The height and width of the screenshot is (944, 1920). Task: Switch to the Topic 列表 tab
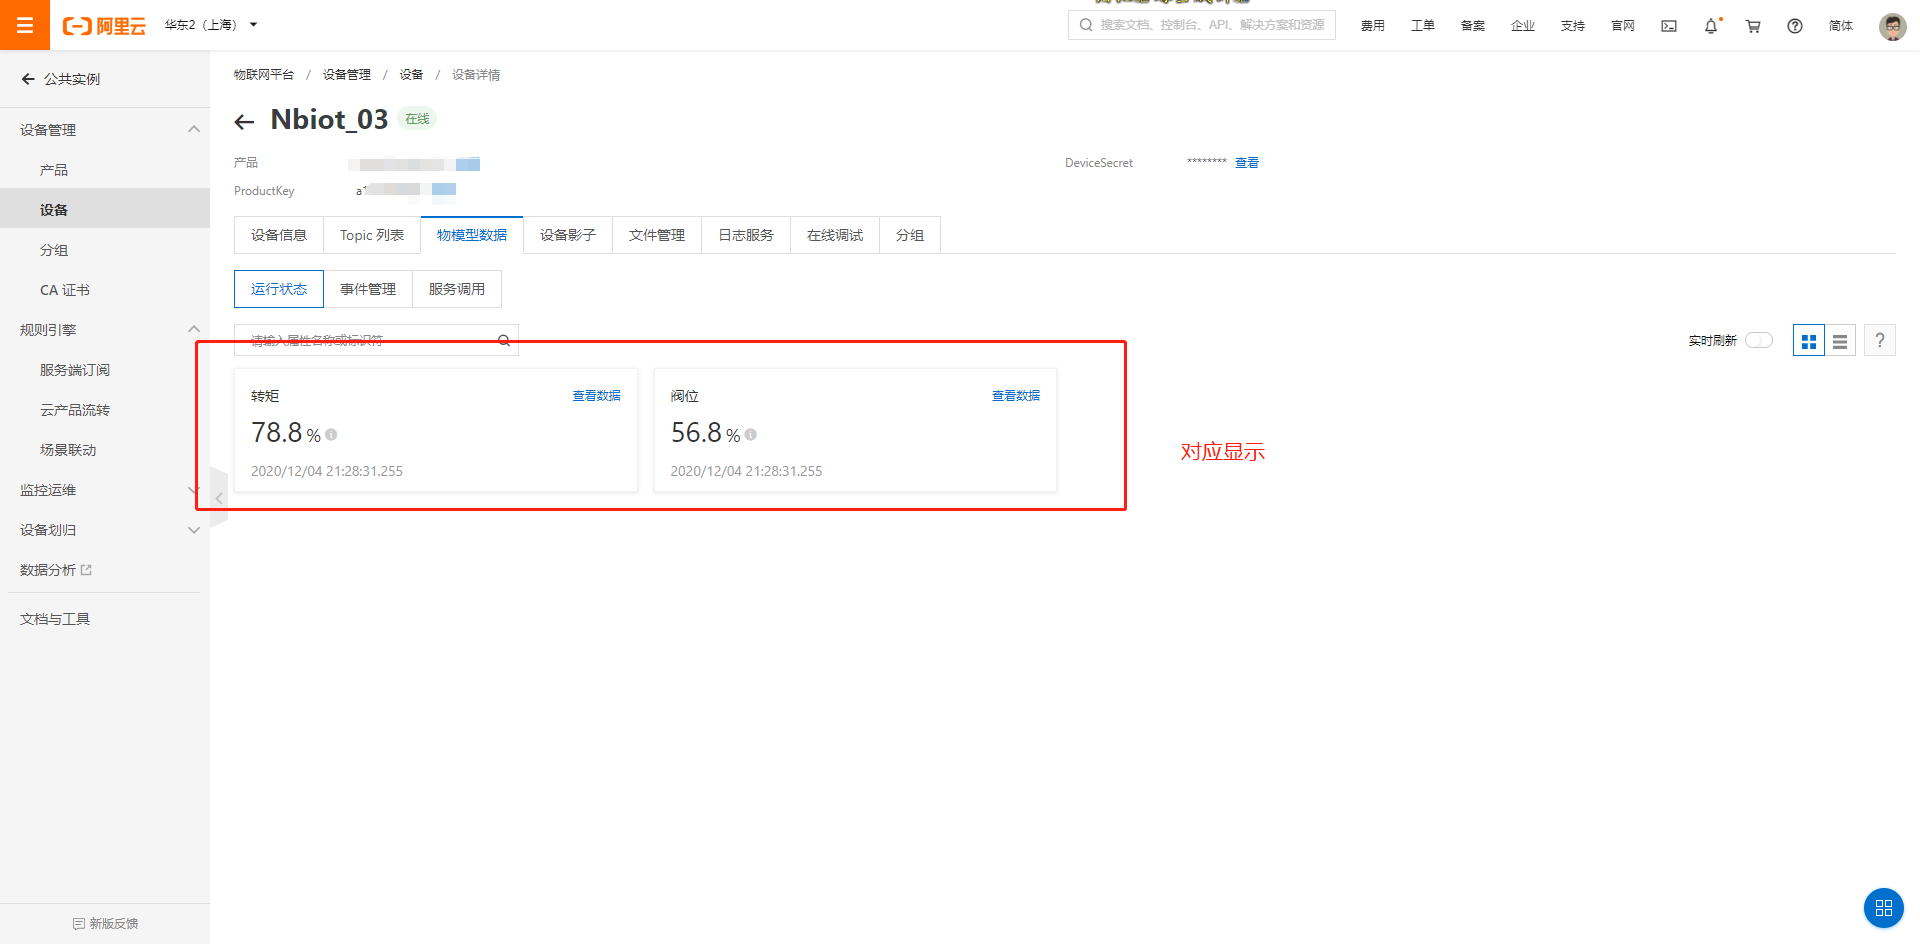371,234
